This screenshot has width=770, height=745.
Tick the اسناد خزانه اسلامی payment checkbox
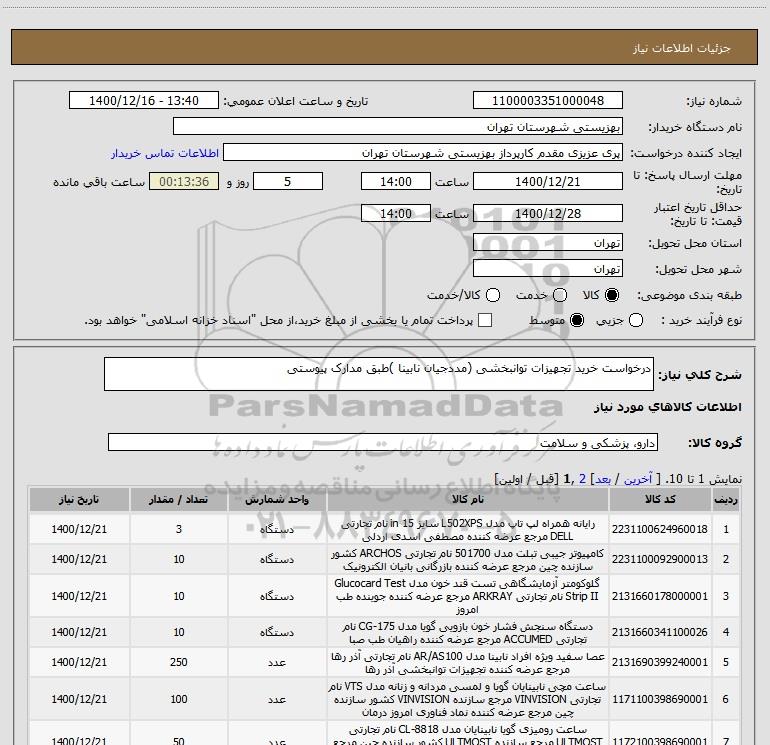click(485, 320)
